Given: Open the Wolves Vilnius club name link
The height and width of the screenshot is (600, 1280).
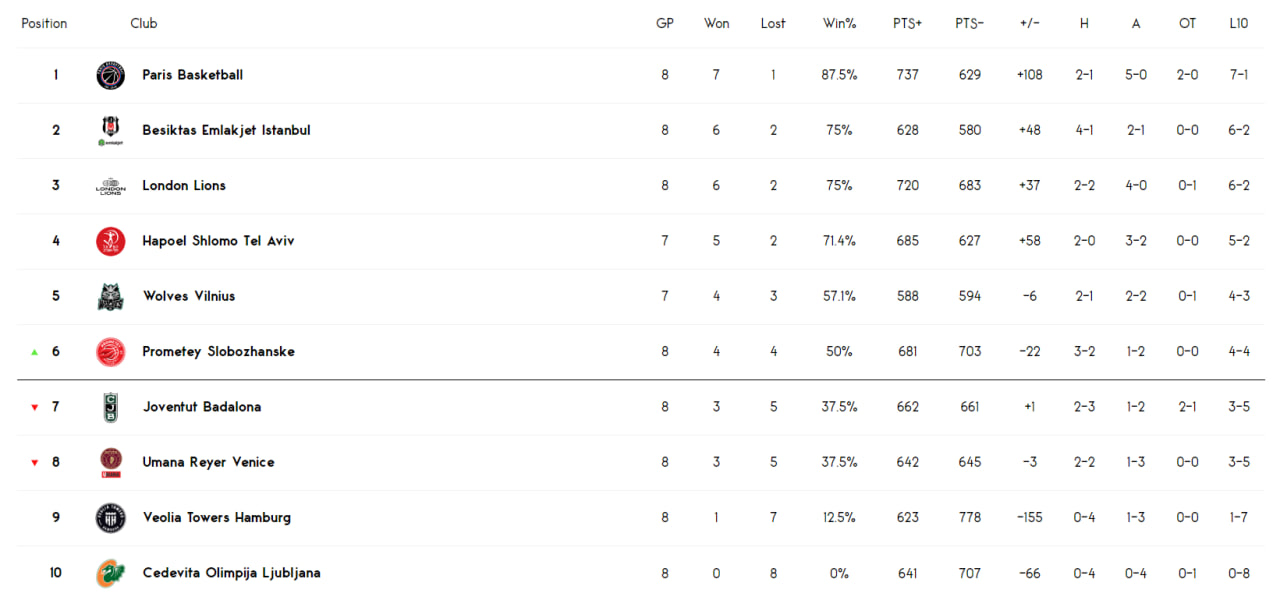Looking at the screenshot, I should click(x=189, y=296).
